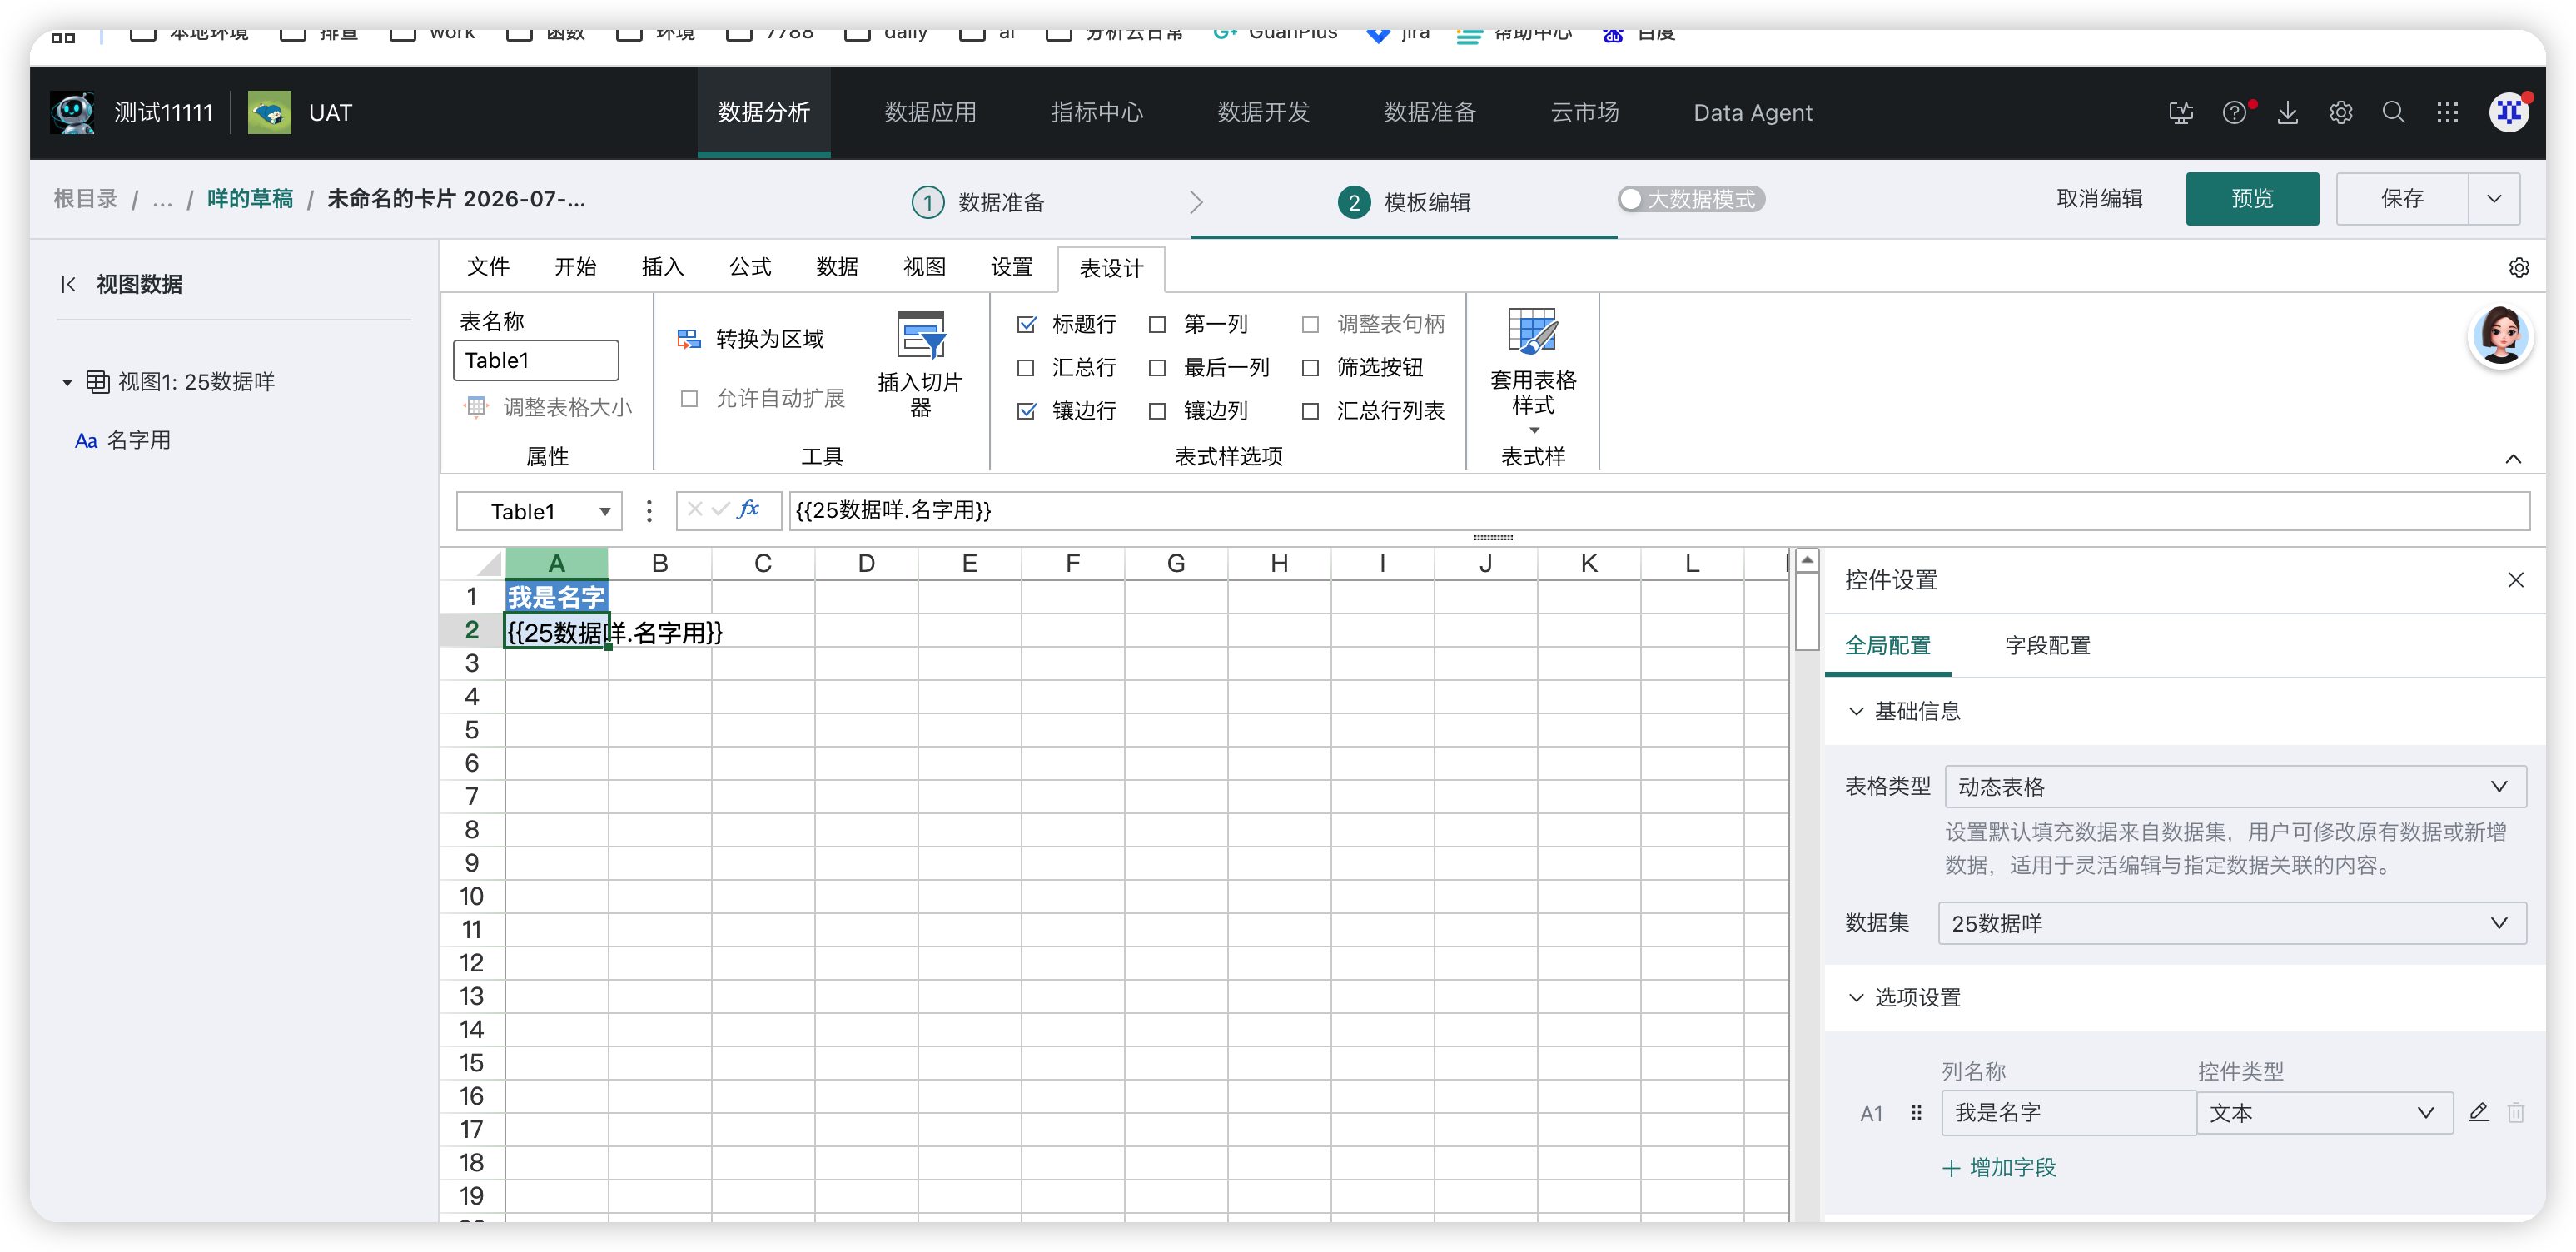Screen dimensions: 2576x1252
Task: Click the robot logo next to 测试11111
Action: pos(72,112)
